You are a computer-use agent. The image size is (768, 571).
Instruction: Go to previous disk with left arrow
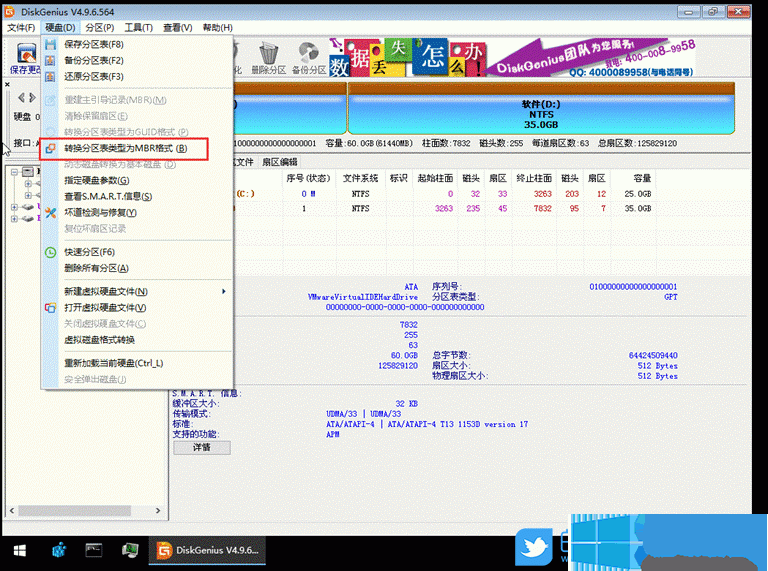coord(21,97)
